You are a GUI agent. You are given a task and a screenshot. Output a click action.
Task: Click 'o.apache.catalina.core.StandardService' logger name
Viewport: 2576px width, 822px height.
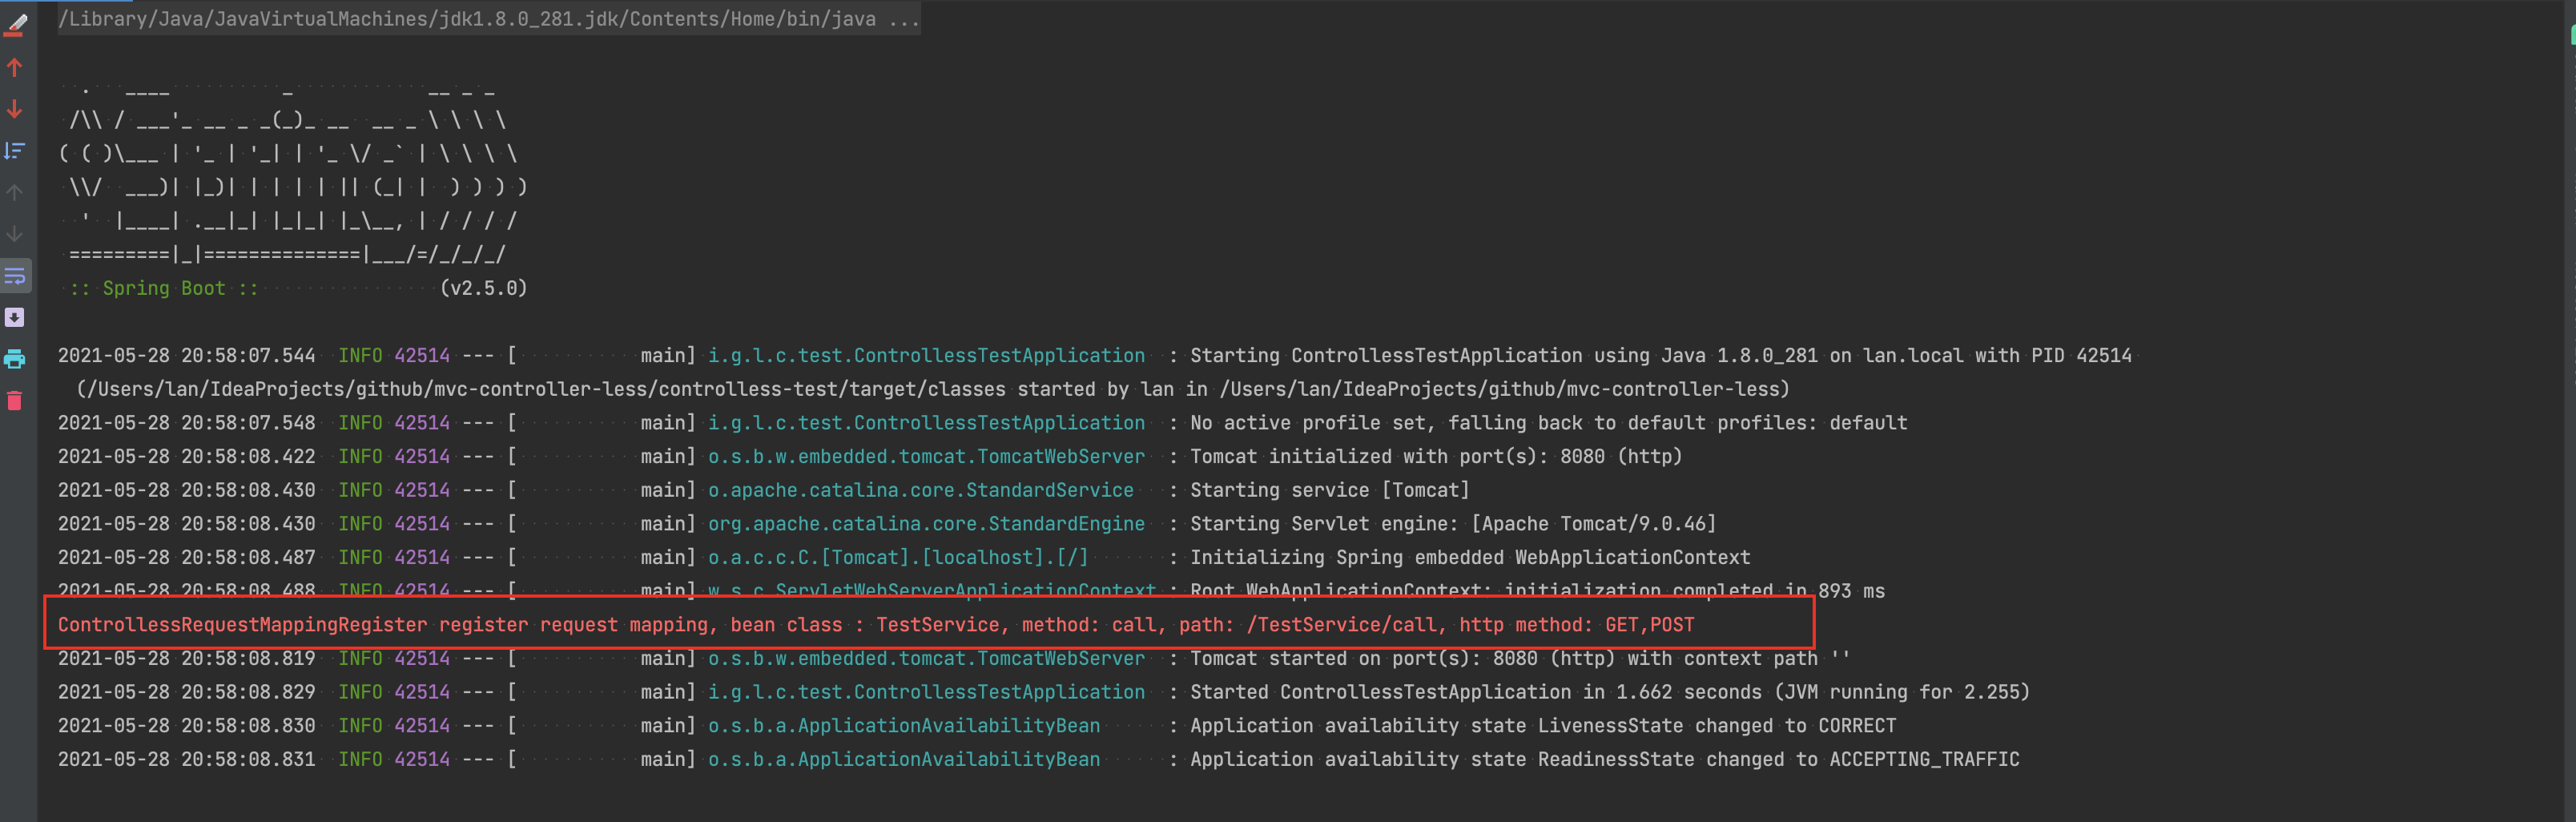pyautogui.click(x=921, y=490)
